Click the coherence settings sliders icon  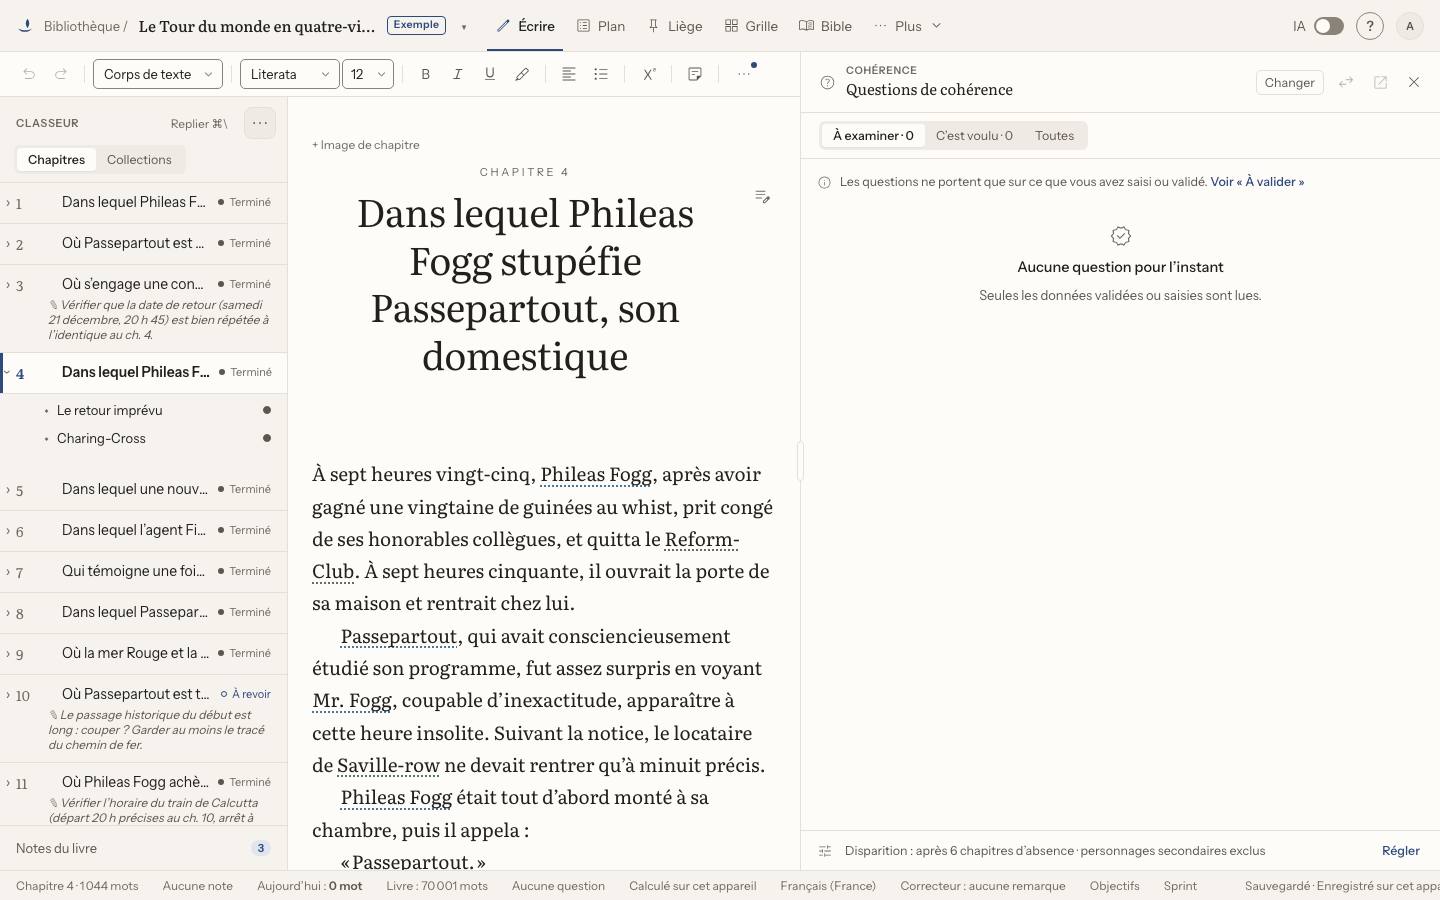tap(825, 851)
